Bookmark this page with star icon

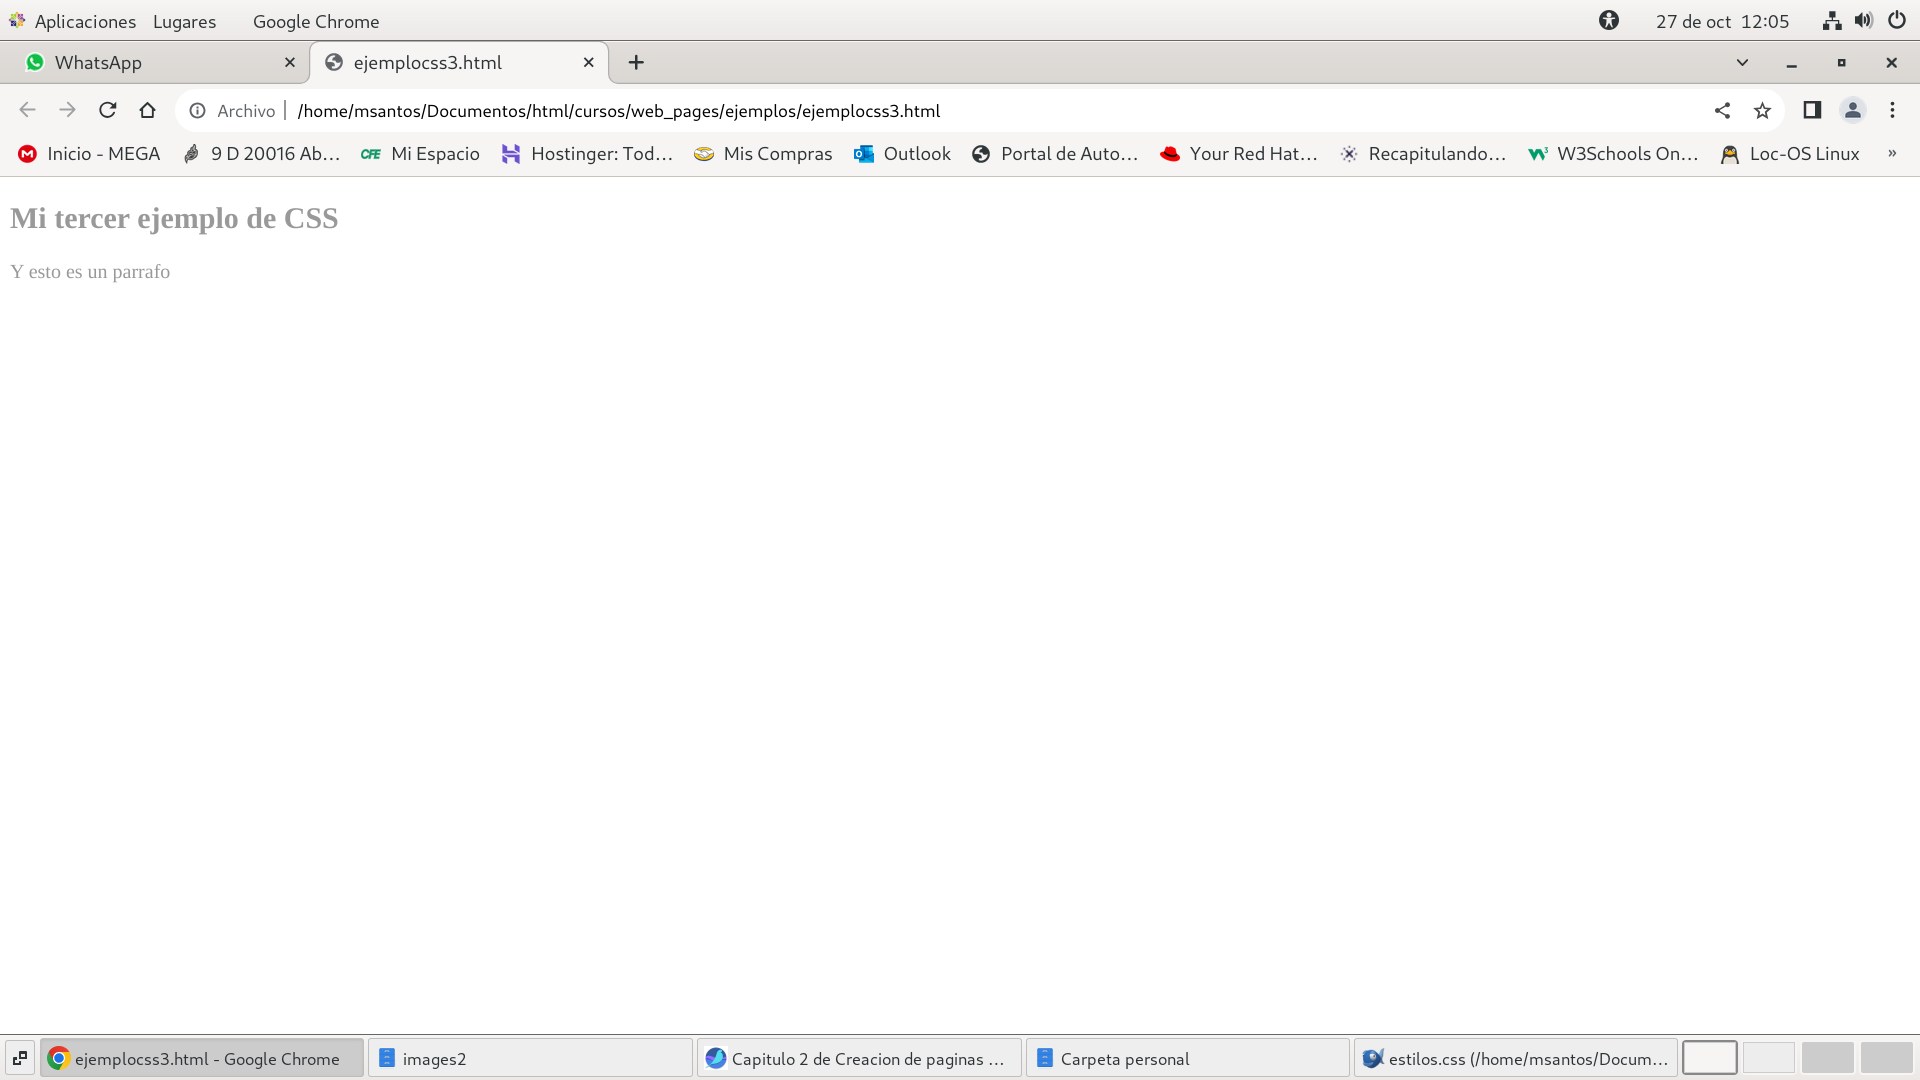(x=1762, y=110)
